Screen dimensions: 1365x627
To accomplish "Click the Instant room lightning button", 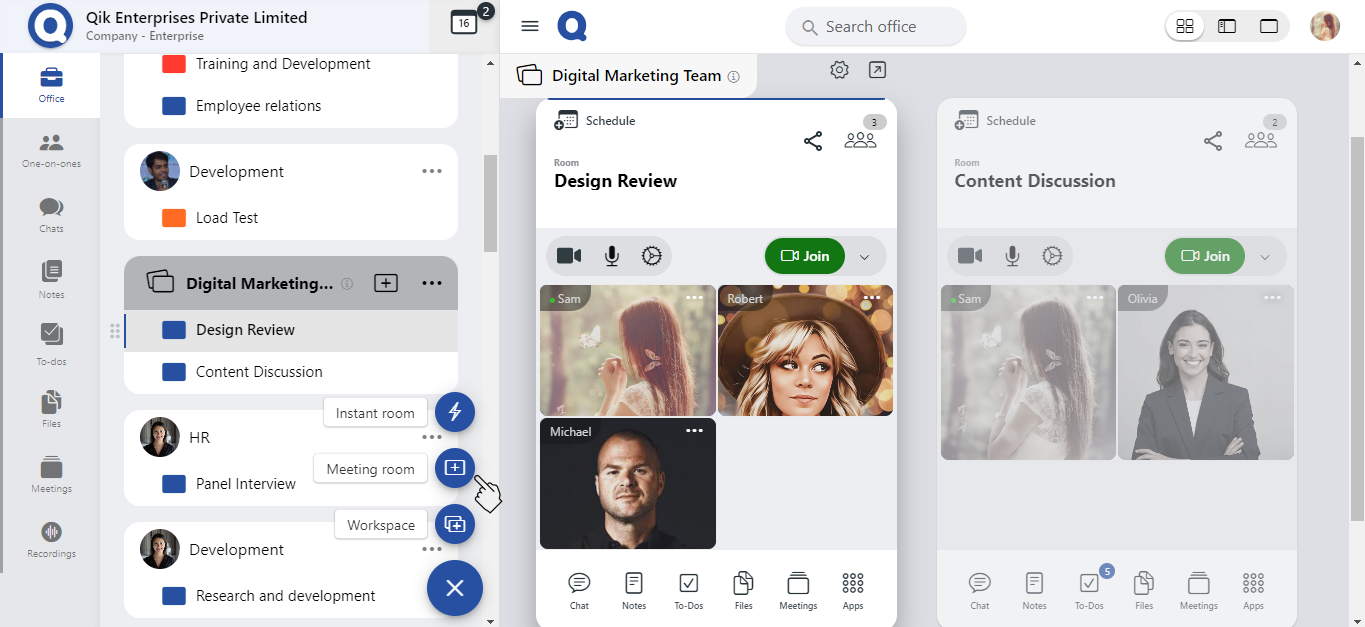I will coord(454,412).
